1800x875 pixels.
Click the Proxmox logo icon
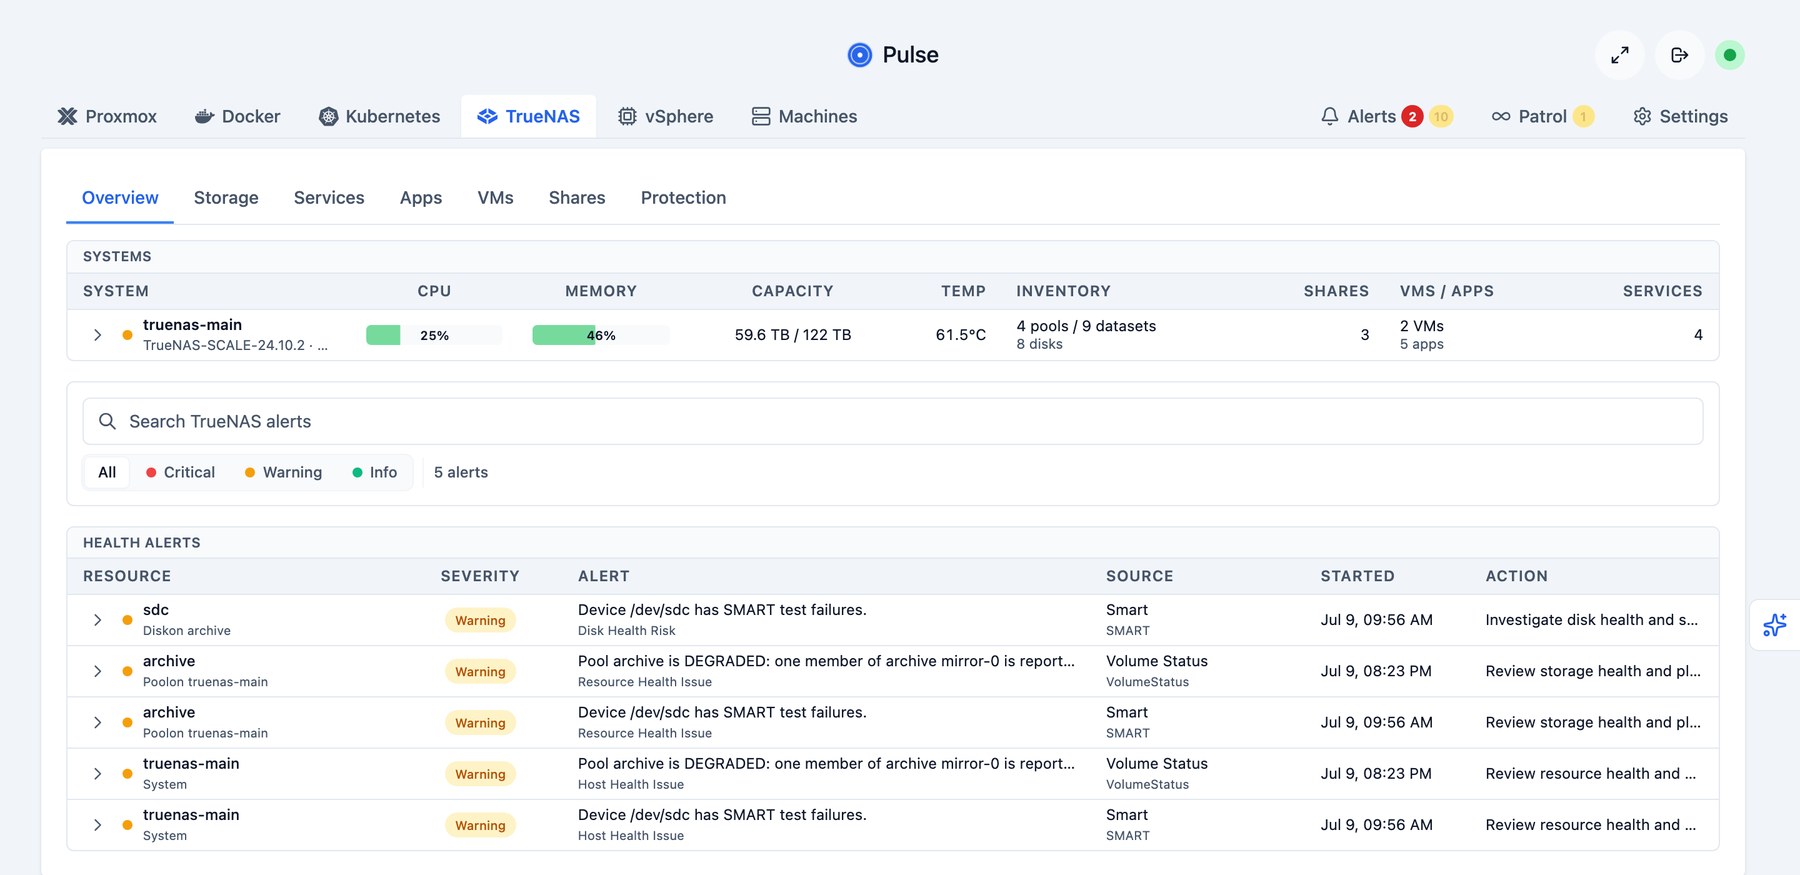coord(67,116)
